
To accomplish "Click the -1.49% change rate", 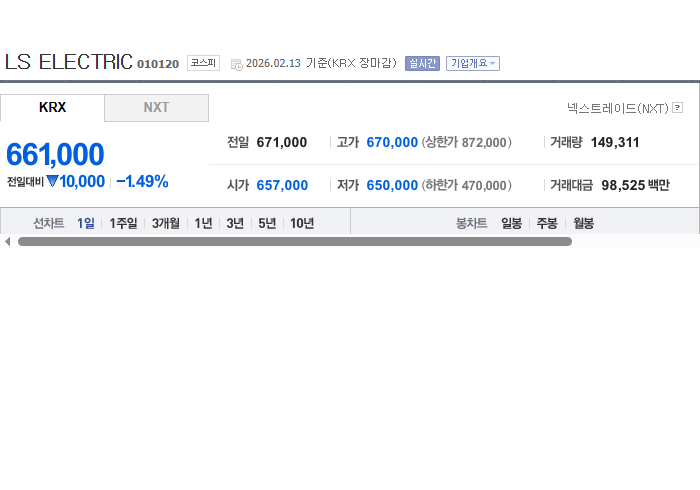I will [142, 181].
